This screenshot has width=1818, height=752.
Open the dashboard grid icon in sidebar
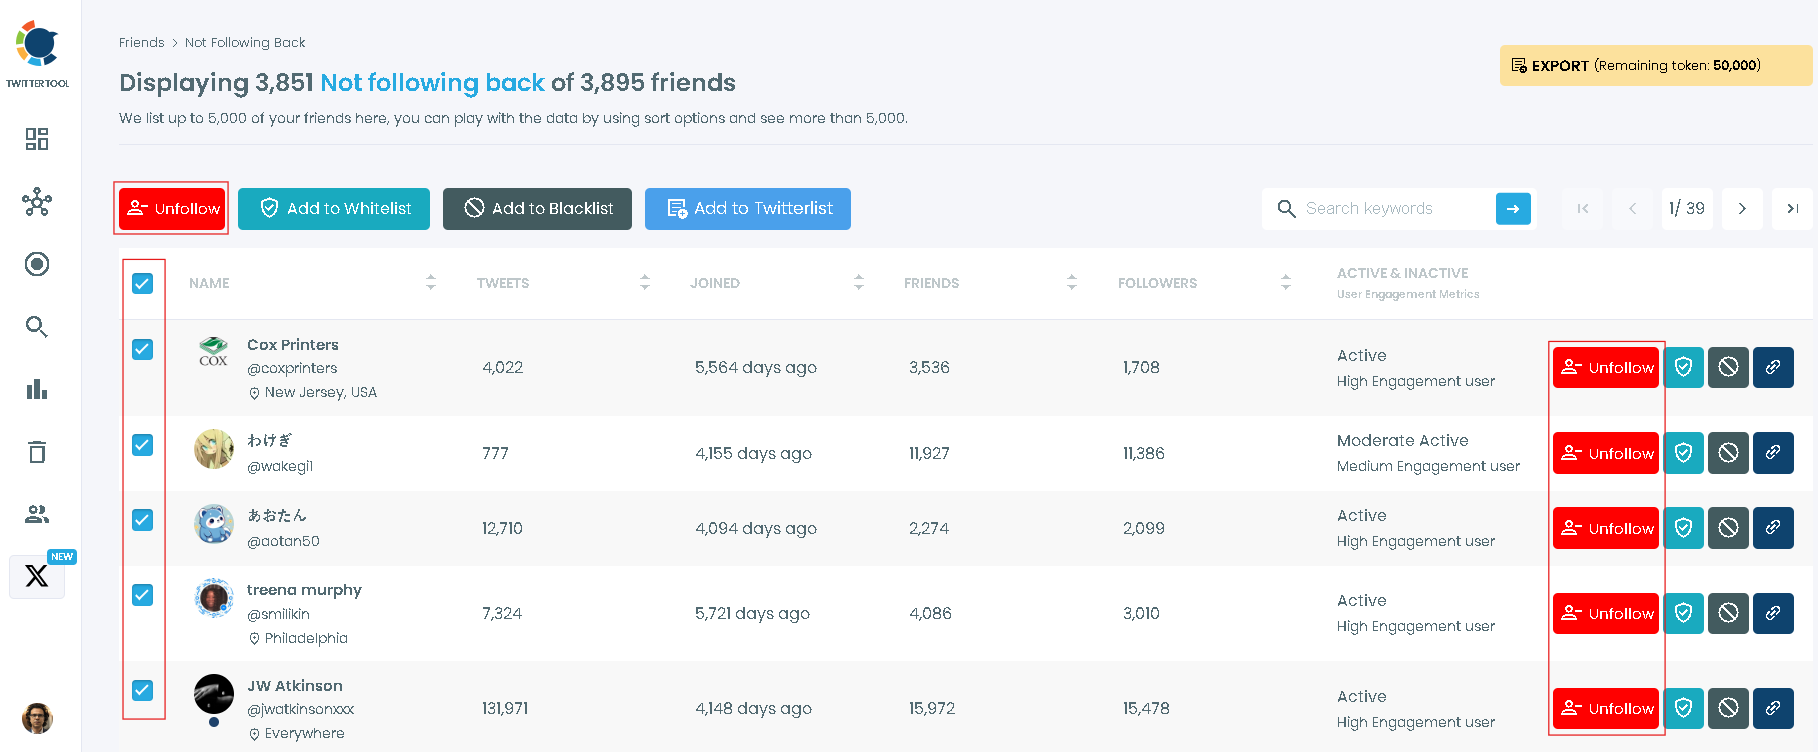tap(37, 139)
